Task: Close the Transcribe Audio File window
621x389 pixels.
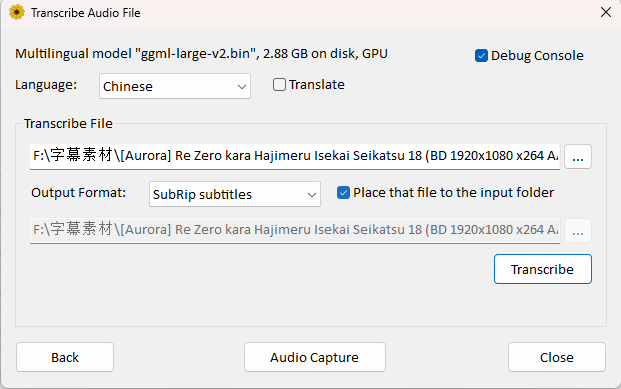Action: [606, 12]
